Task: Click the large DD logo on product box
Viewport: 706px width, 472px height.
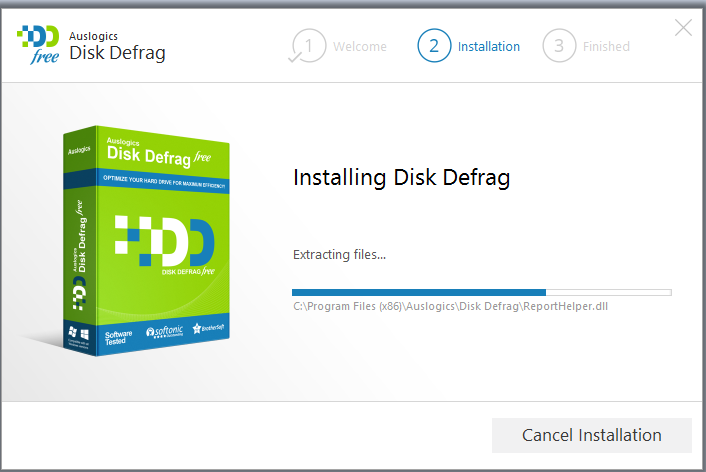Action: tap(163, 243)
